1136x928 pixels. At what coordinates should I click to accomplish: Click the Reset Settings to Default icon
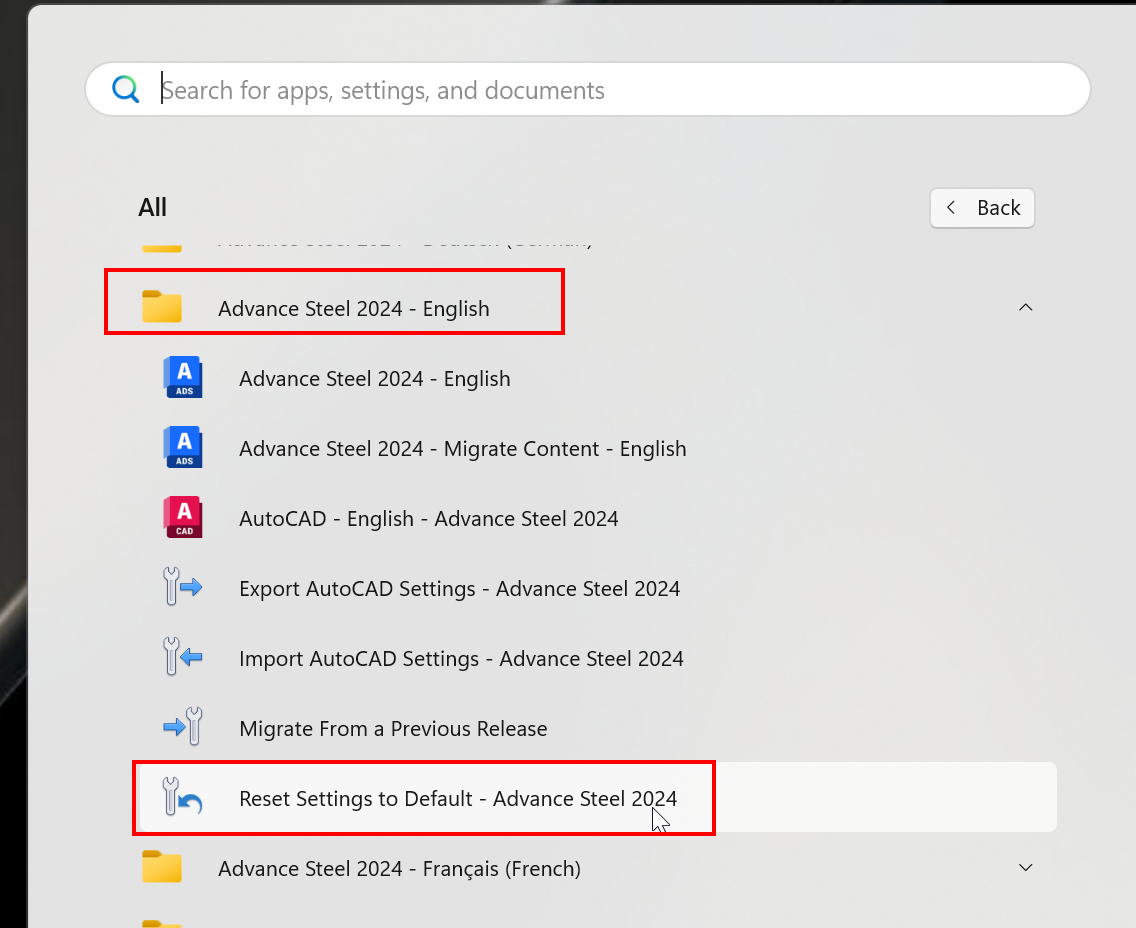click(x=183, y=798)
